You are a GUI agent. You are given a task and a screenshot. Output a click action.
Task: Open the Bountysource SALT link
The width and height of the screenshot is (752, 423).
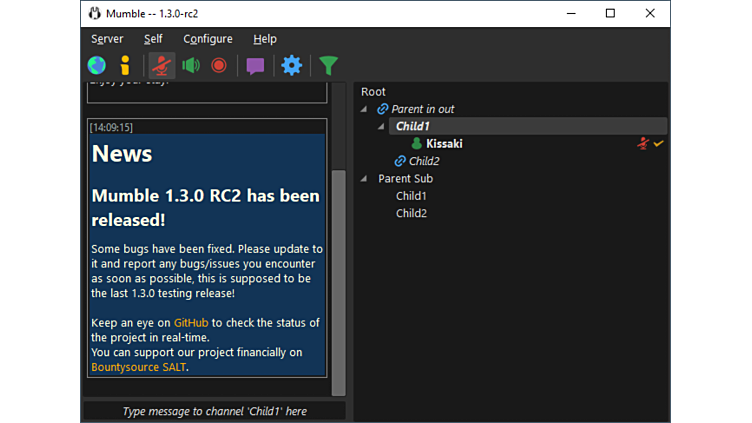click(x=138, y=367)
